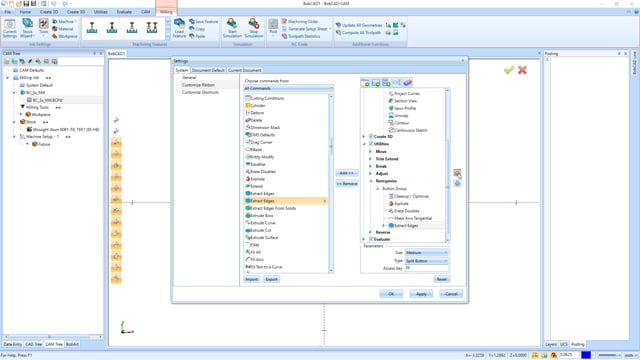Open the All Commands dropdown
The width and height of the screenshot is (640, 360).
coord(288,88)
